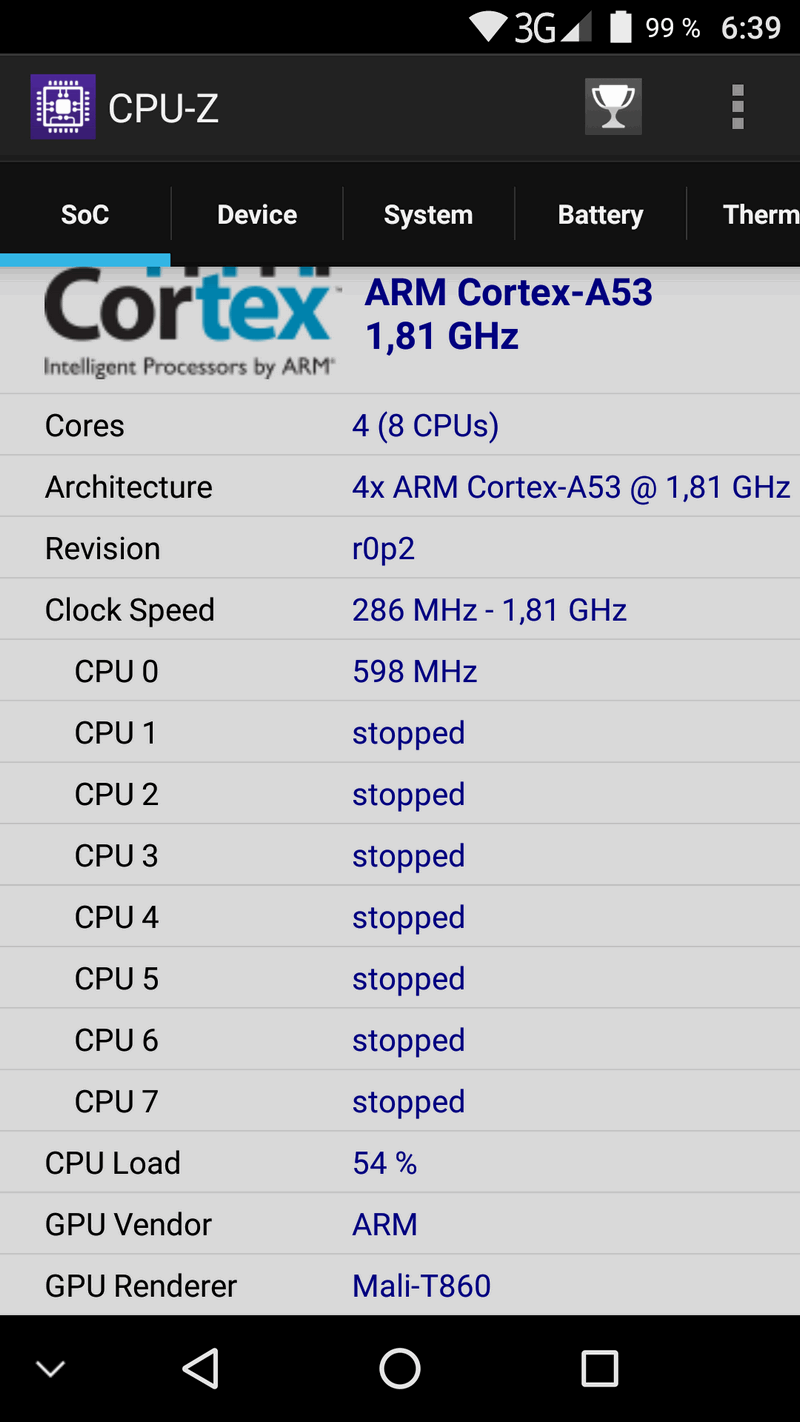Tap the battery icon in status bar

point(621,27)
